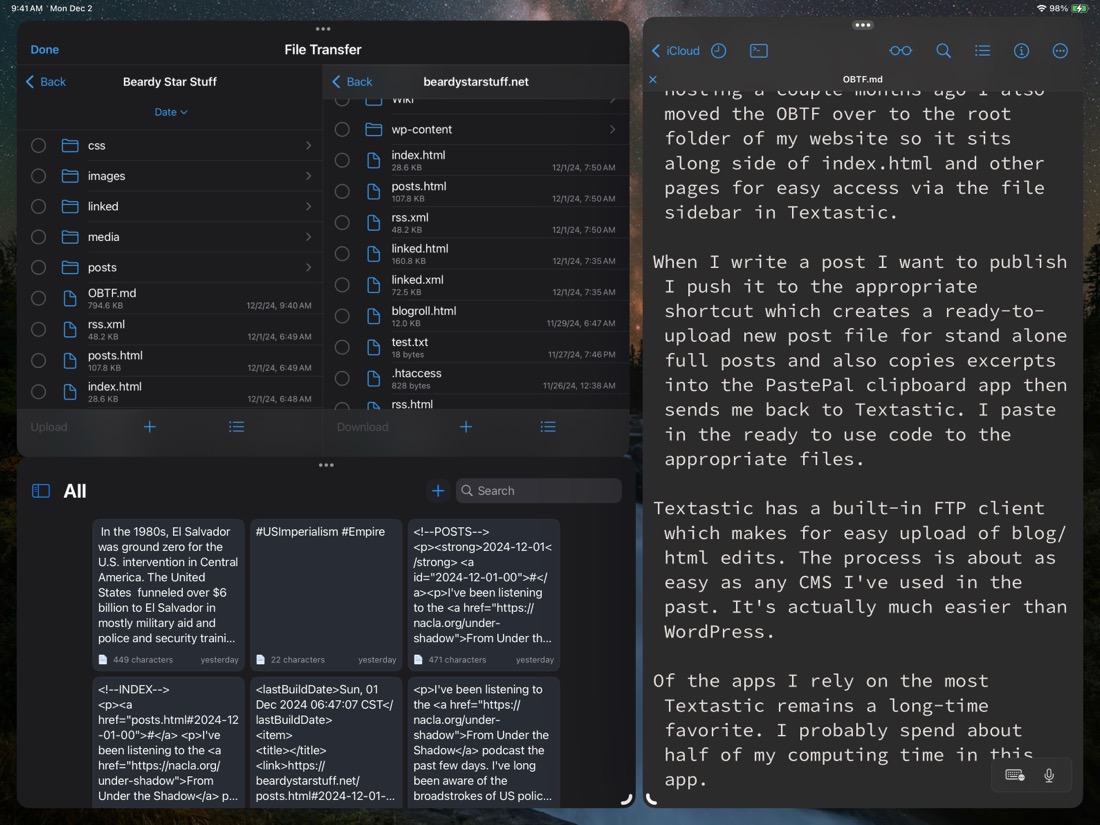Image resolution: width=1100 pixels, height=825 pixels.
Task: Open the on-screen keyboard settings icon
Action: pos(1014,775)
